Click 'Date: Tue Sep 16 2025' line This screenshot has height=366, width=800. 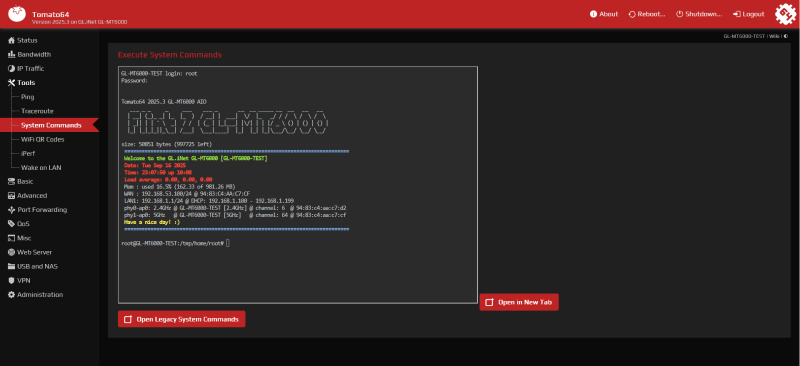click(155, 166)
